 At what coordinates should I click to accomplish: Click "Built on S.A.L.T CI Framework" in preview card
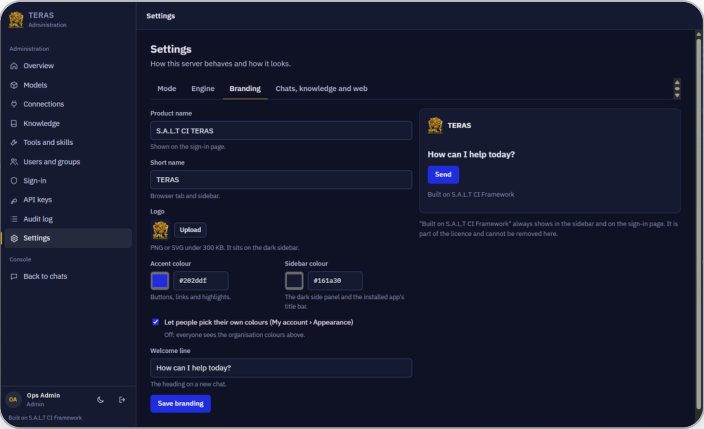(x=471, y=195)
